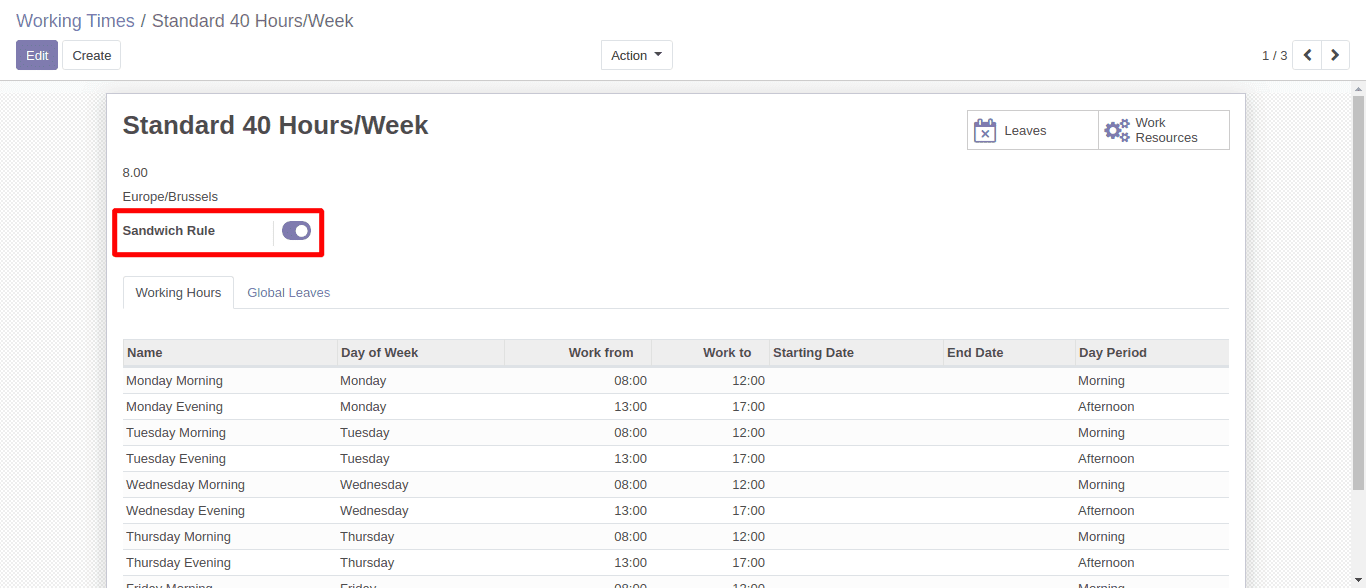Select the Monday Morning row name
The image size is (1366, 588).
(x=174, y=381)
